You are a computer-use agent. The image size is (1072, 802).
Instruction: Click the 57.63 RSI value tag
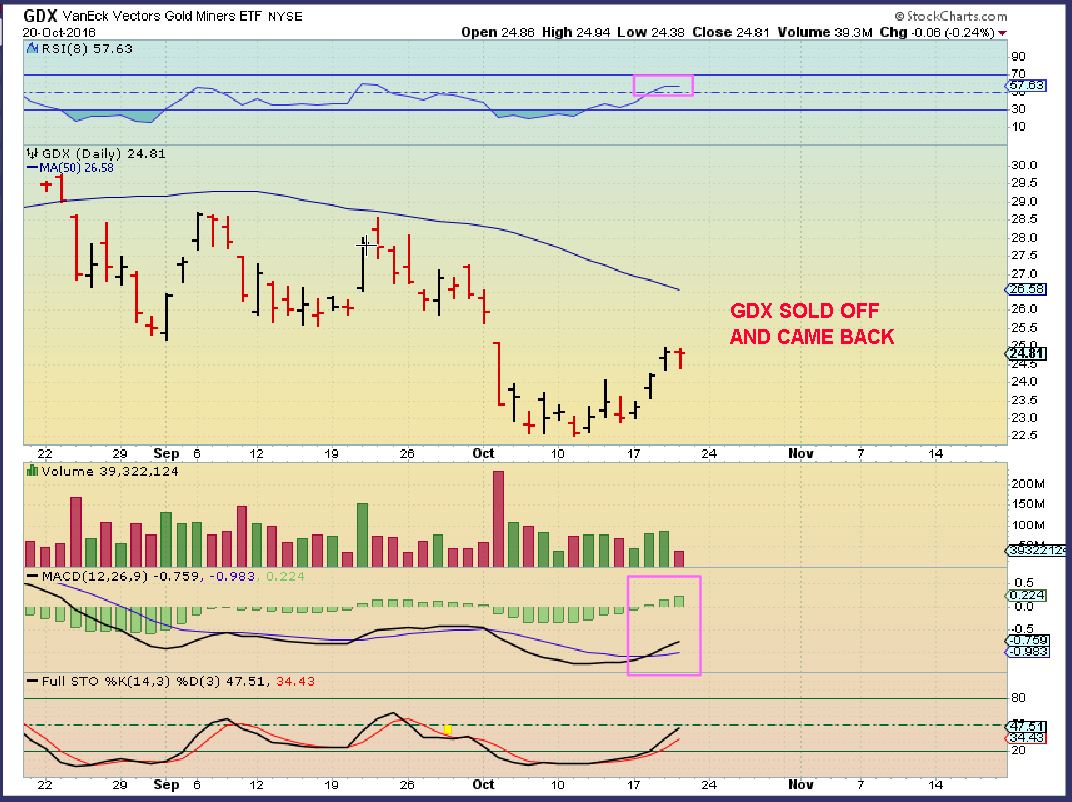pos(1025,87)
